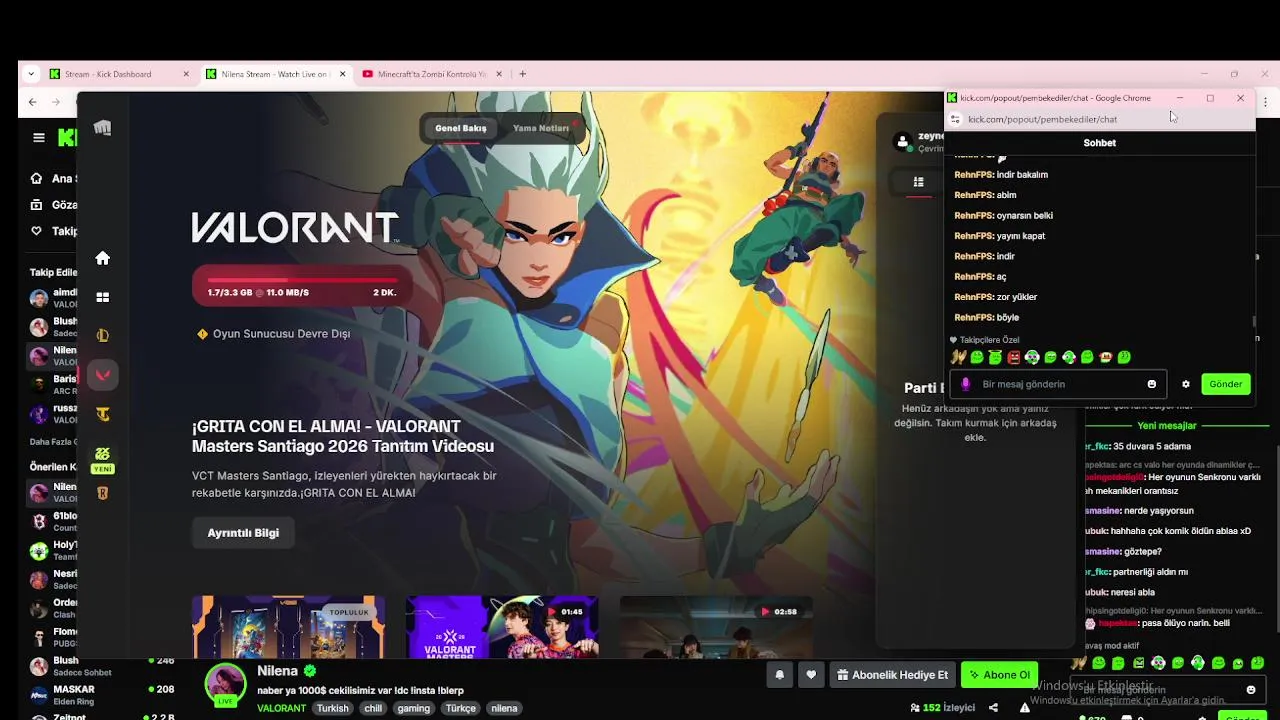Go back with browser back arrow
The height and width of the screenshot is (720, 1280).
pyautogui.click(x=32, y=102)
